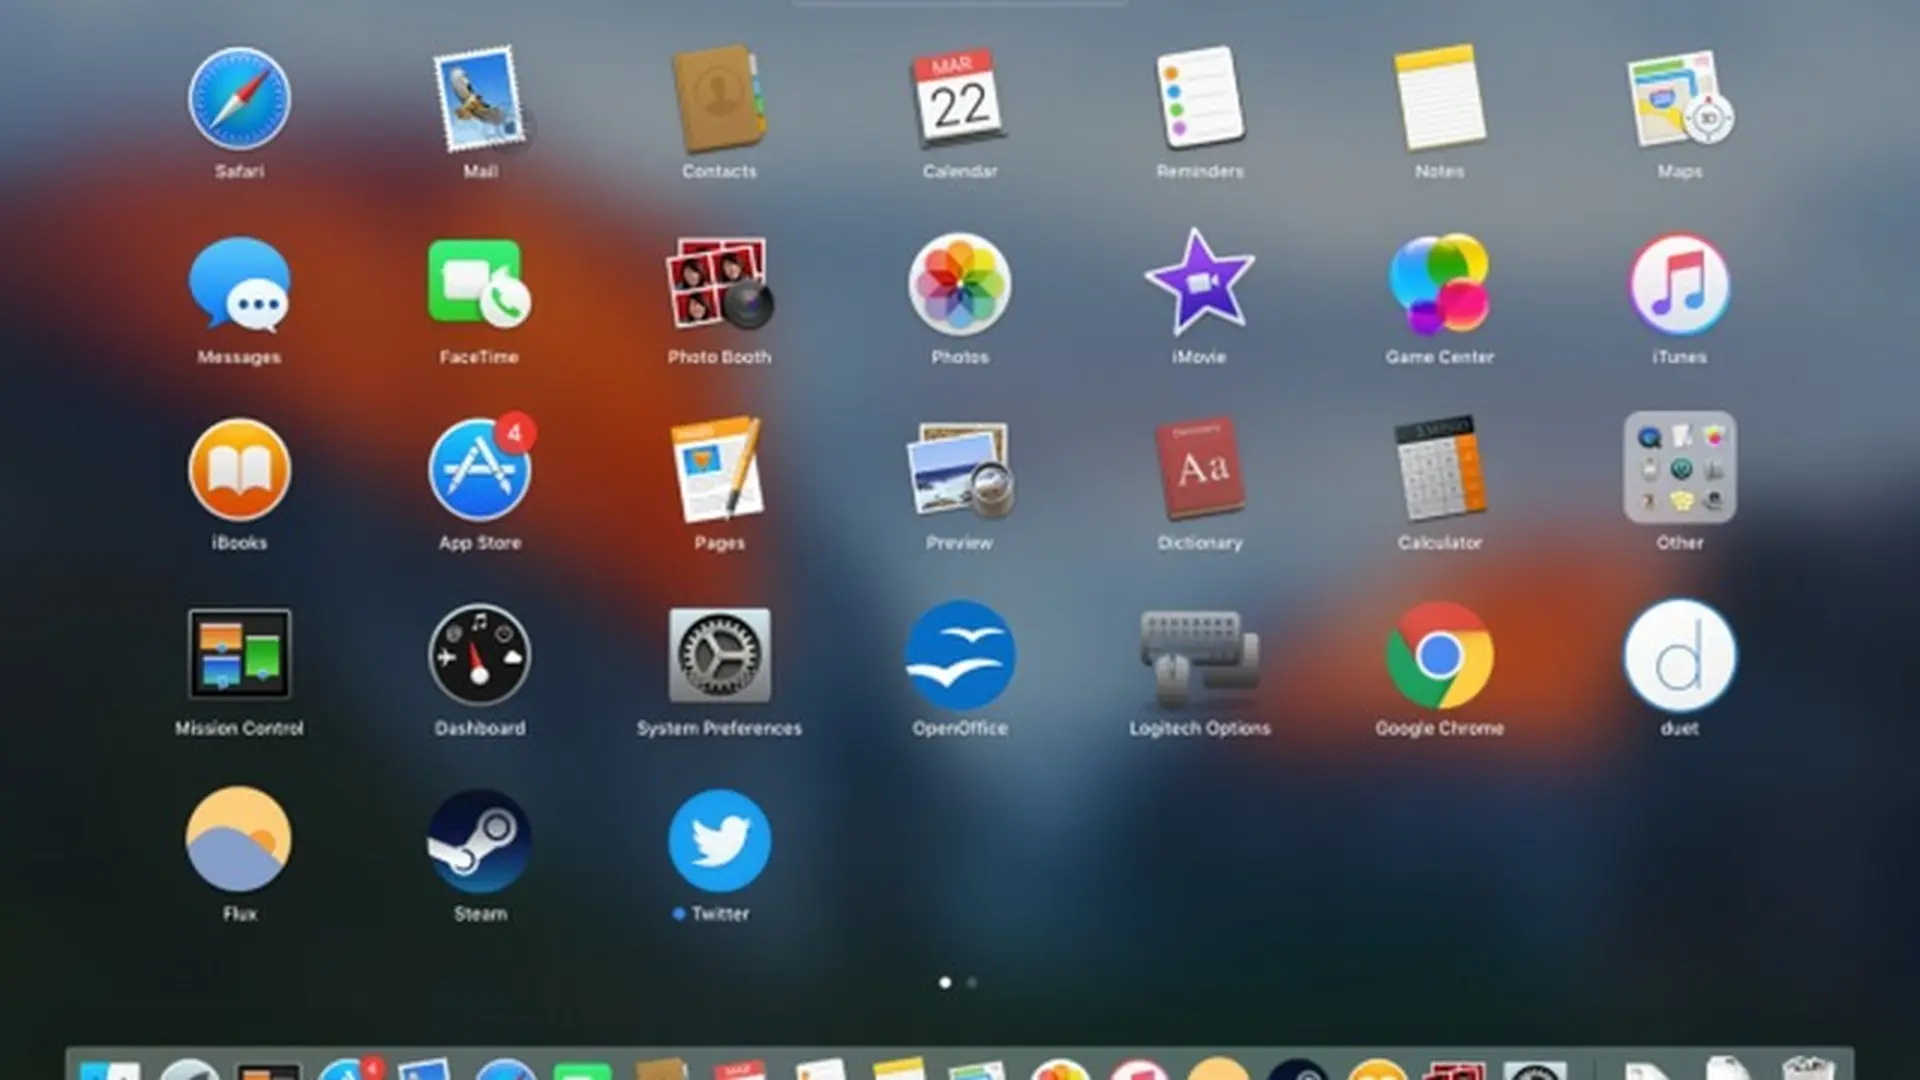Launch OpenOffice
Viewport: 1920px width, 1080px height.
pyautogui.click(x=959, y=655)
